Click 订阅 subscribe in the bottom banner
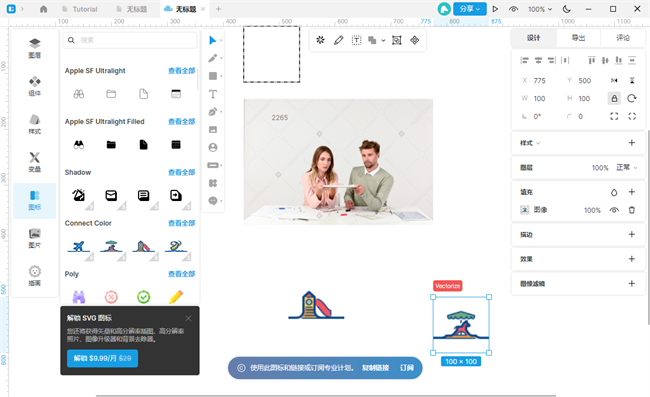Screen dimensions: 650x397 (407, 368)
